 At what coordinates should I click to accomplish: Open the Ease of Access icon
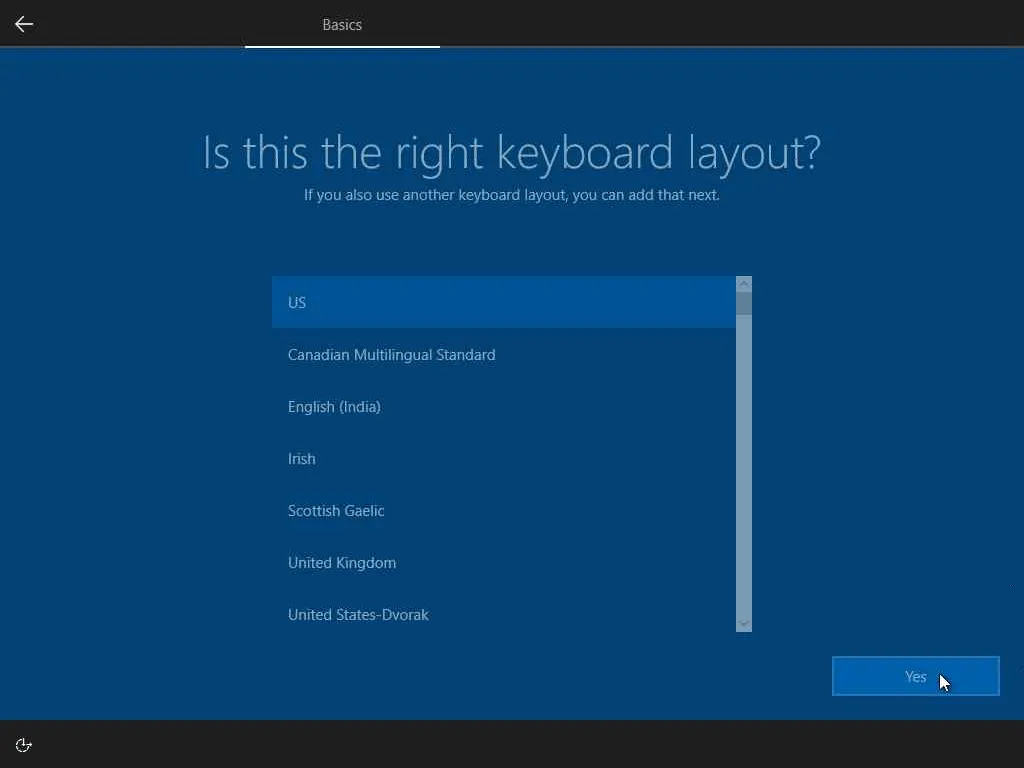24,745
